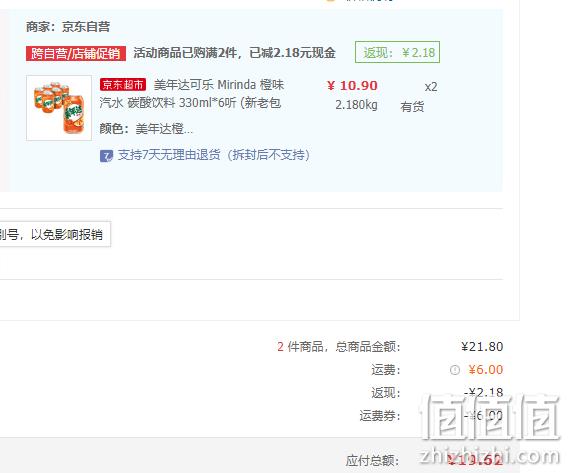Click the 运费 ¥6.00 amount
Screen dimensions: 569x473
486,370
